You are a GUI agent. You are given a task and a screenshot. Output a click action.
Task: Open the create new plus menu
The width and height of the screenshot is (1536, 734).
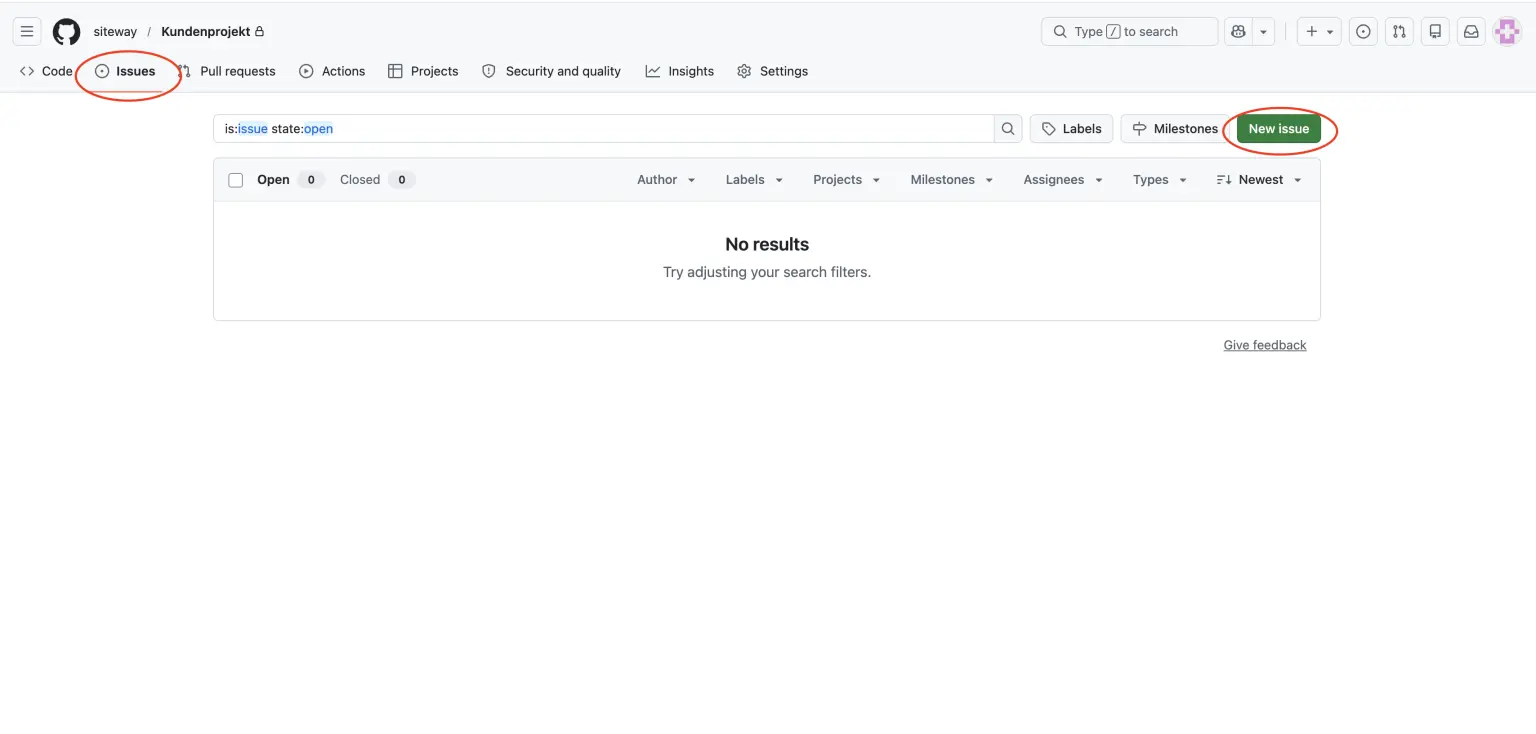tap(1319, 31)
